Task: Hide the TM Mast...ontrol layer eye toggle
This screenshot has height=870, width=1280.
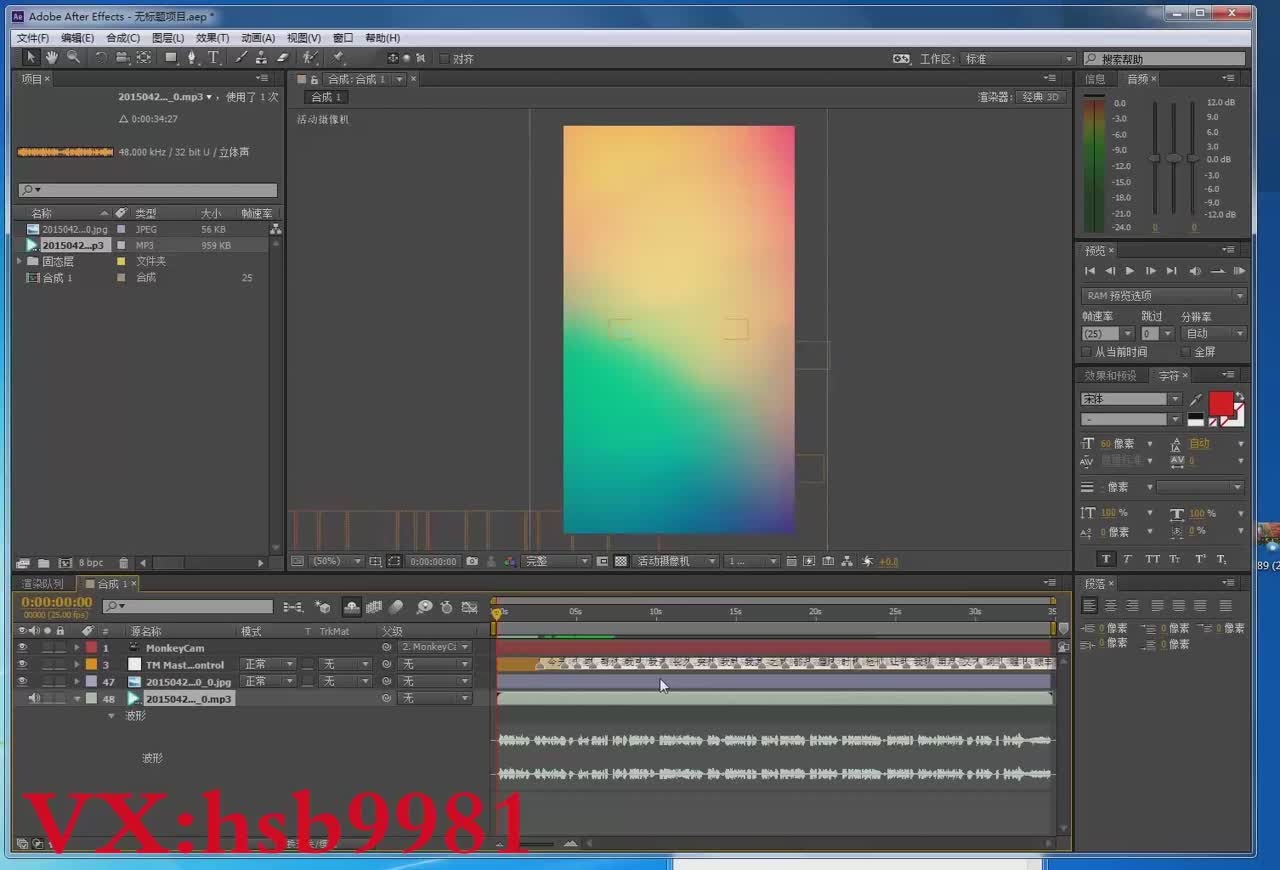Action: 22,665
